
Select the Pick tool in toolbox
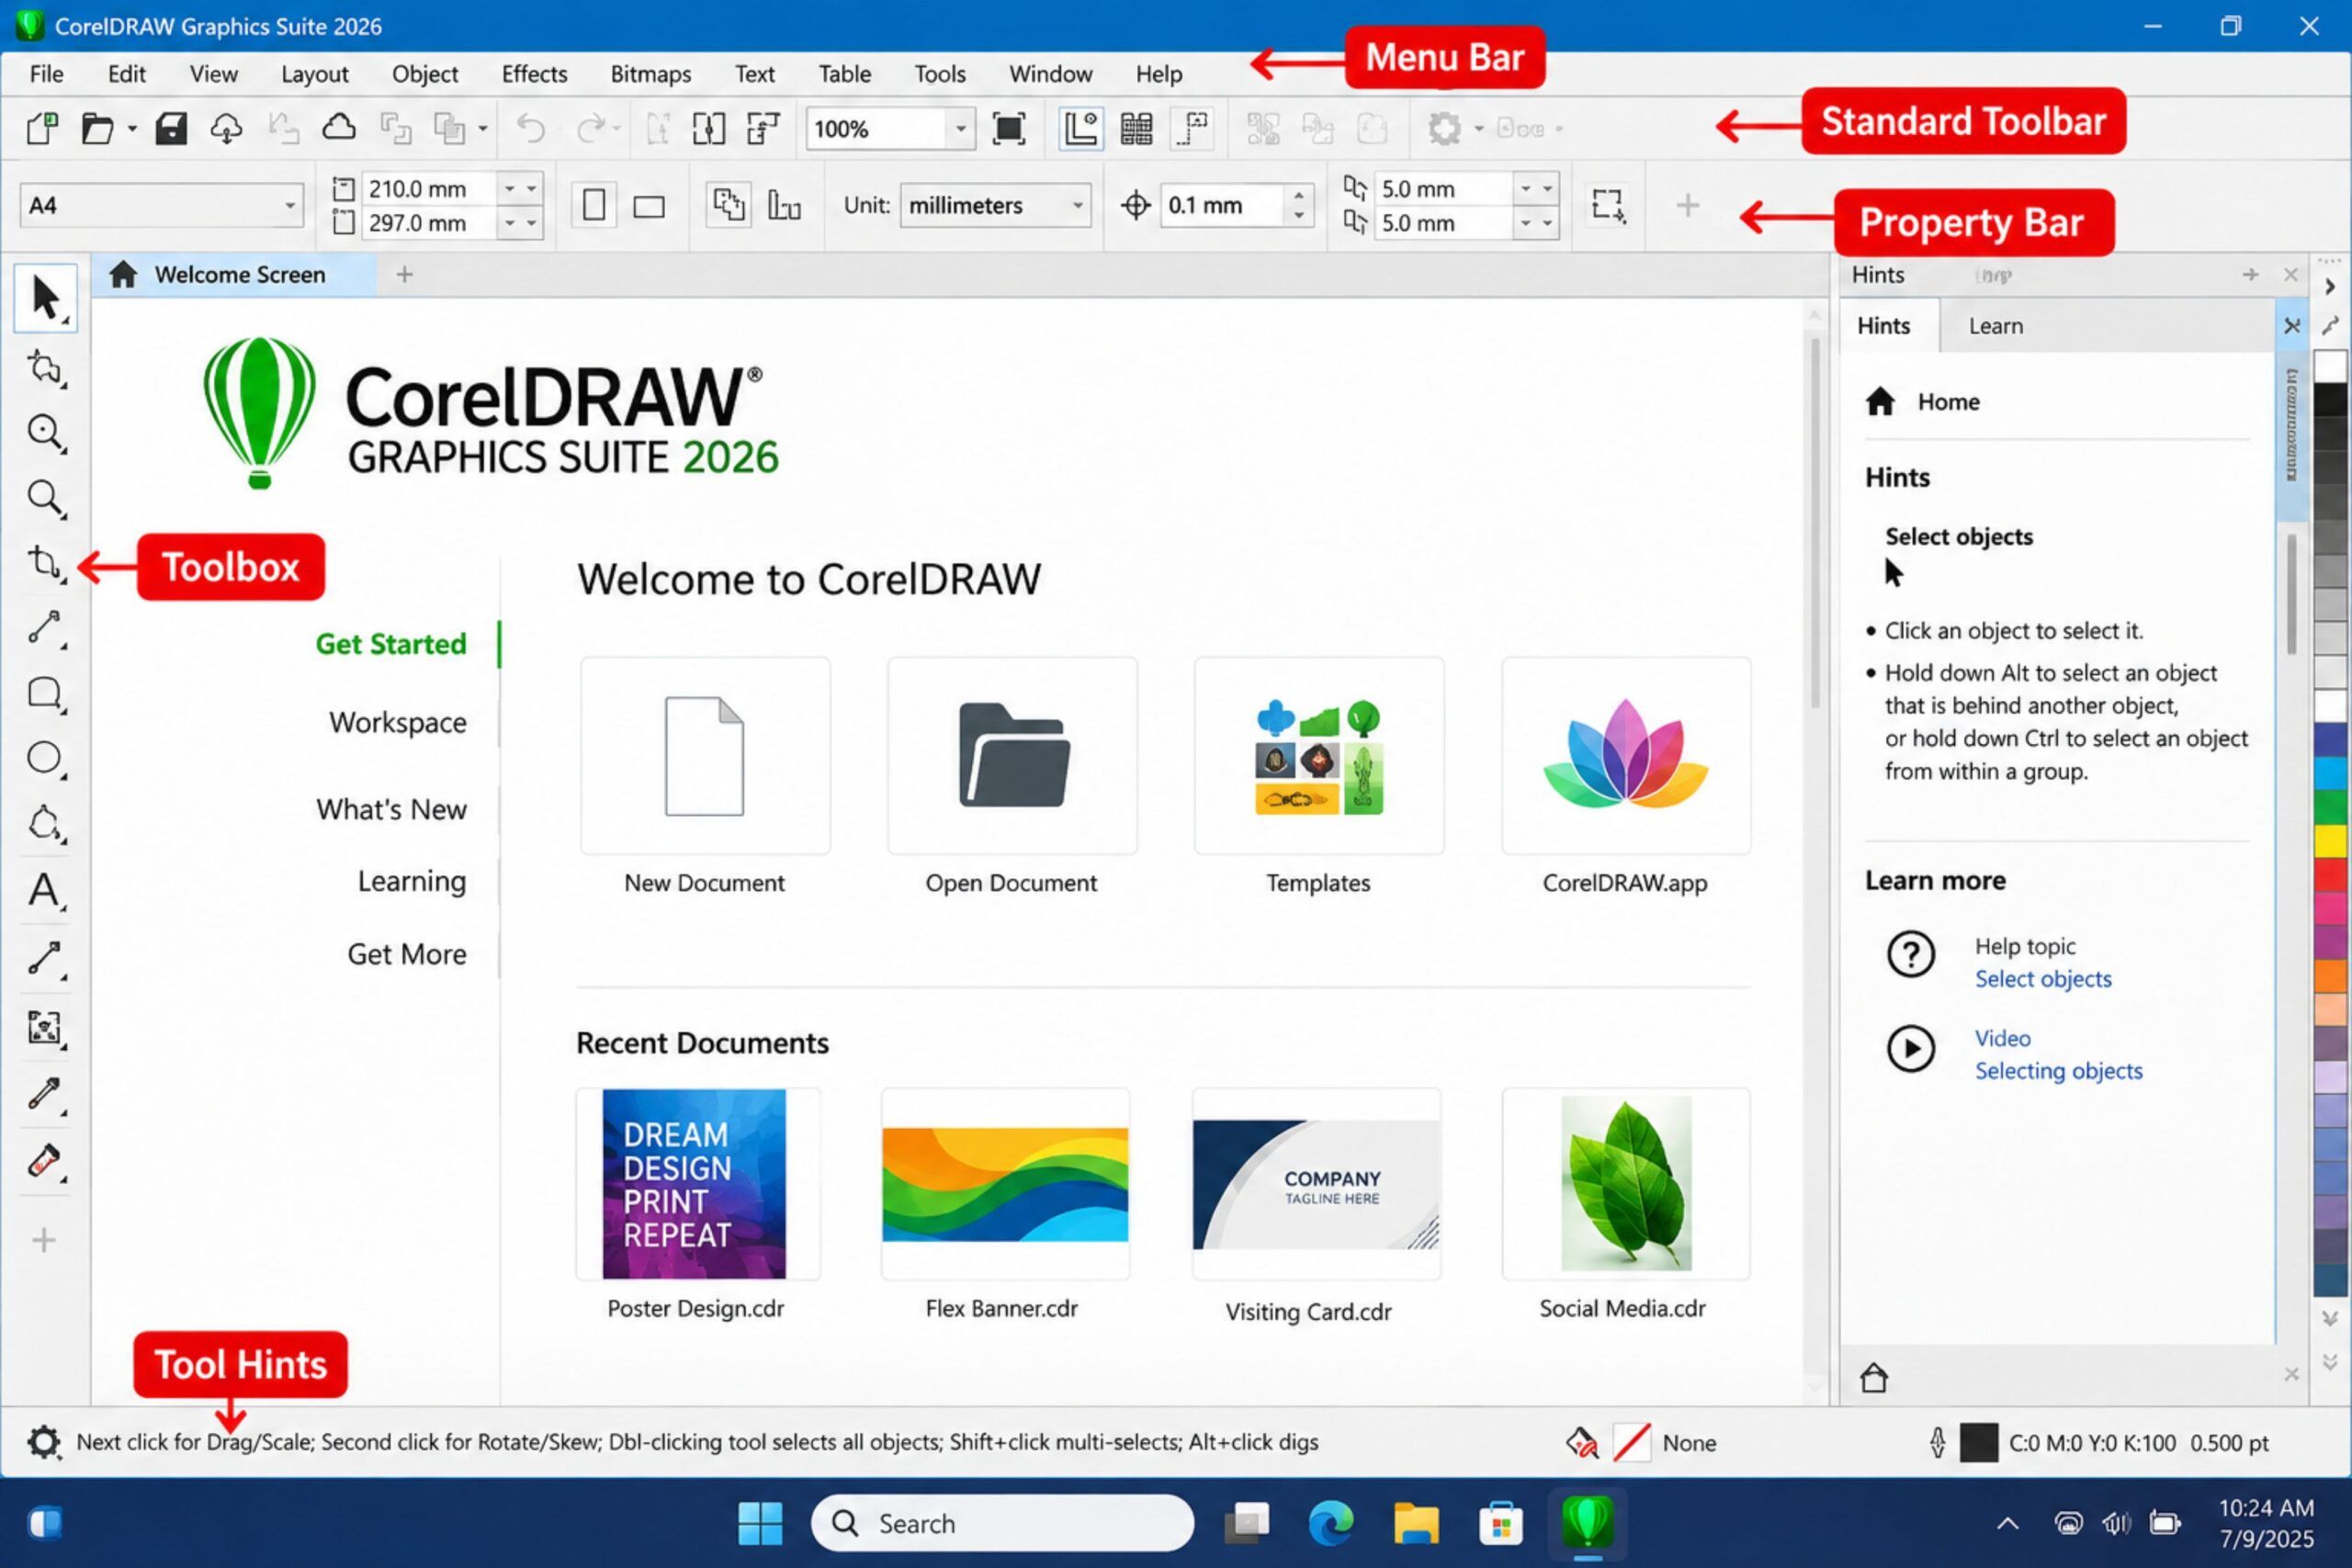pos(45,298)
